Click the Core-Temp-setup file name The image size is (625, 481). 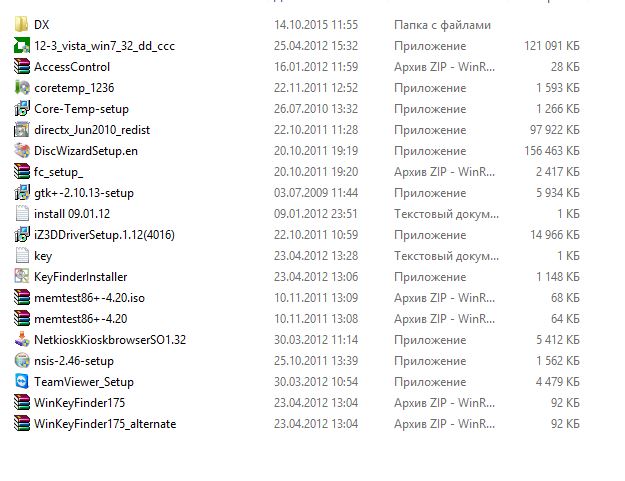[81, 109]
